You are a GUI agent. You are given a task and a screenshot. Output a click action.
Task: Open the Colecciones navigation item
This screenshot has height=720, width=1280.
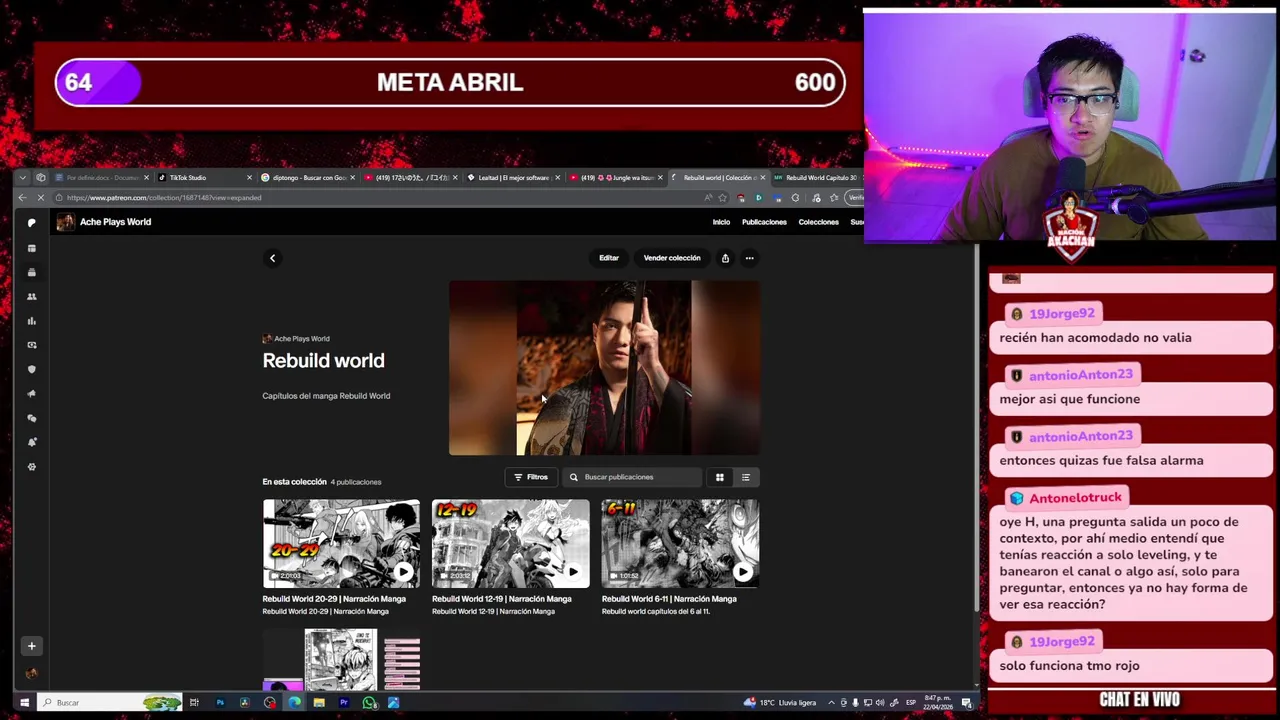tap(818, 222)
